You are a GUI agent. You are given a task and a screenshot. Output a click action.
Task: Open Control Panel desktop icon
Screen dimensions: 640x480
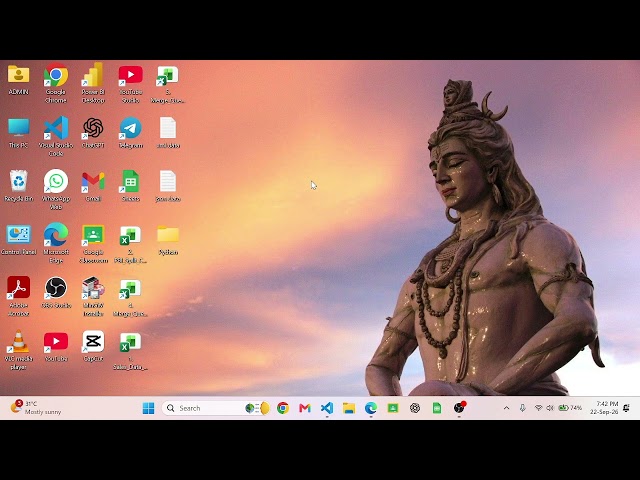click(x=18, y=240)
